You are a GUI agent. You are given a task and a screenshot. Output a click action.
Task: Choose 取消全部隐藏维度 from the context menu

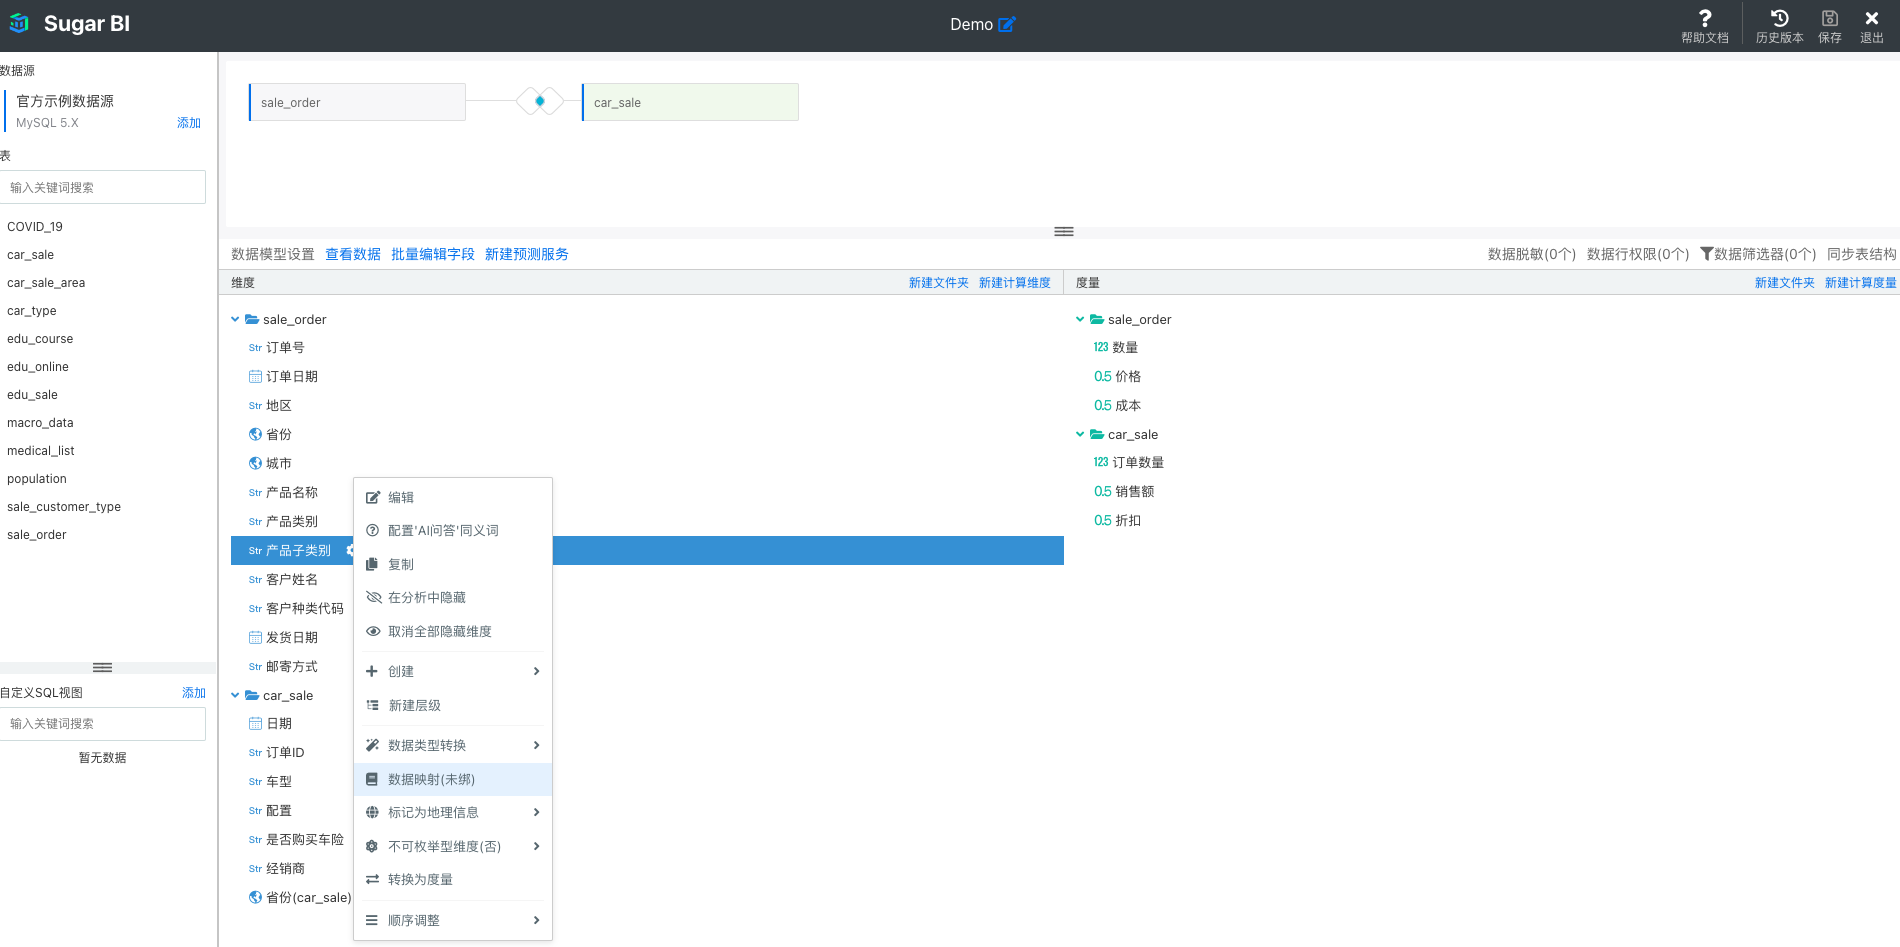click(453, 631)
